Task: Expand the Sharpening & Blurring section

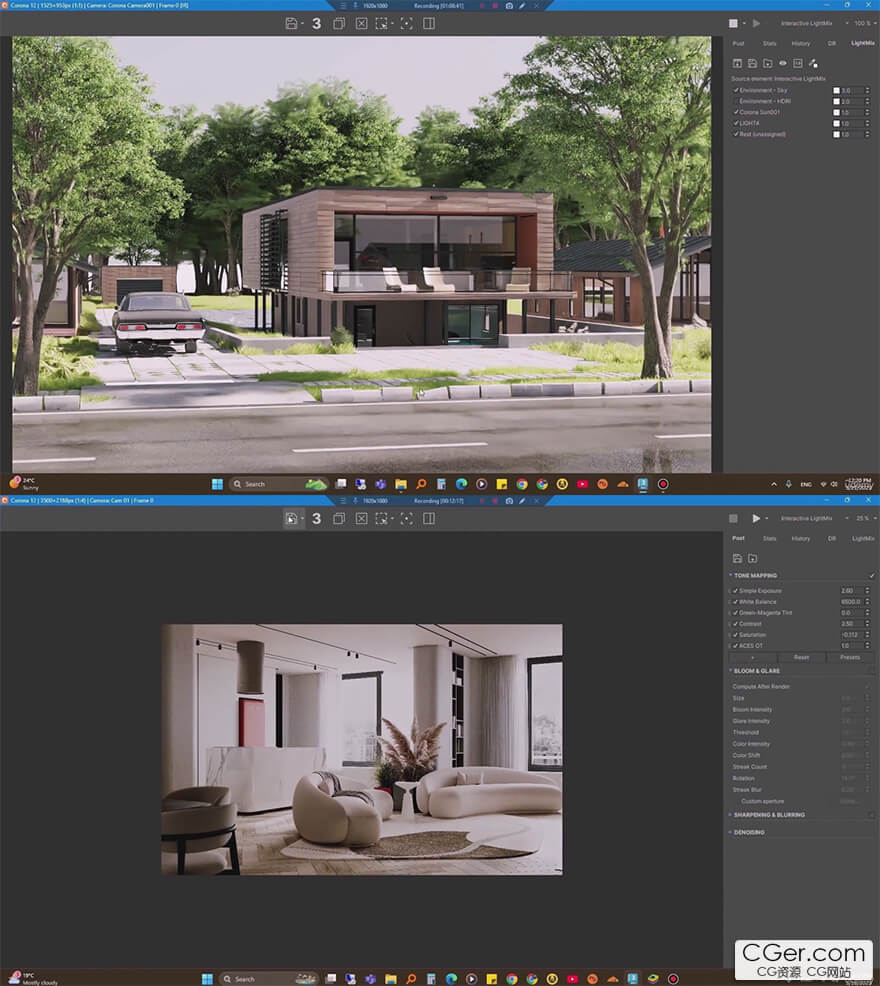Action: tap(730, 815)
